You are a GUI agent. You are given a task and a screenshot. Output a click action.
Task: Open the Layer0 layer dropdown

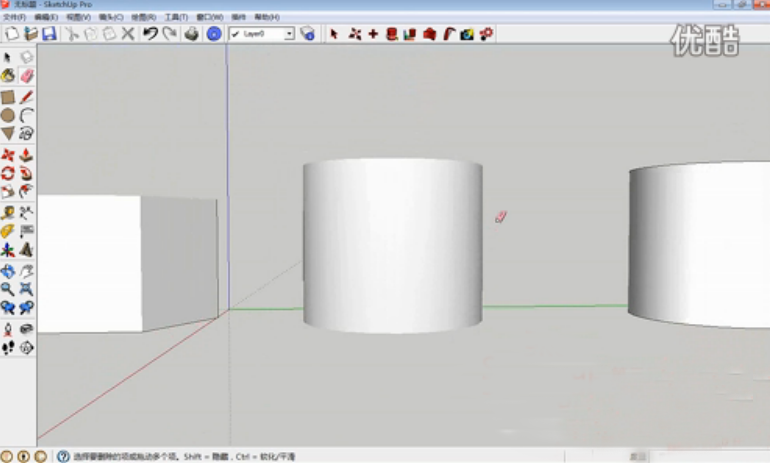tap(289, 34)
